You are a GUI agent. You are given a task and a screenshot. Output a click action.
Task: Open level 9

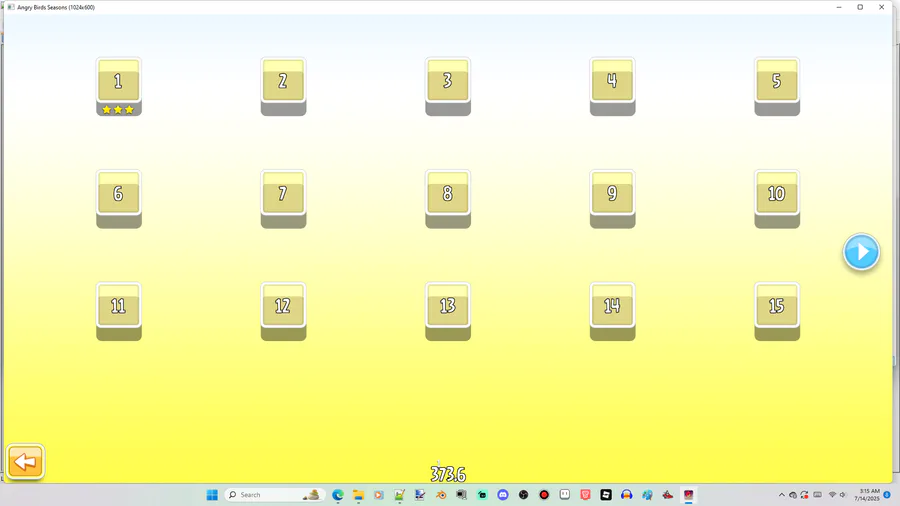612,198
